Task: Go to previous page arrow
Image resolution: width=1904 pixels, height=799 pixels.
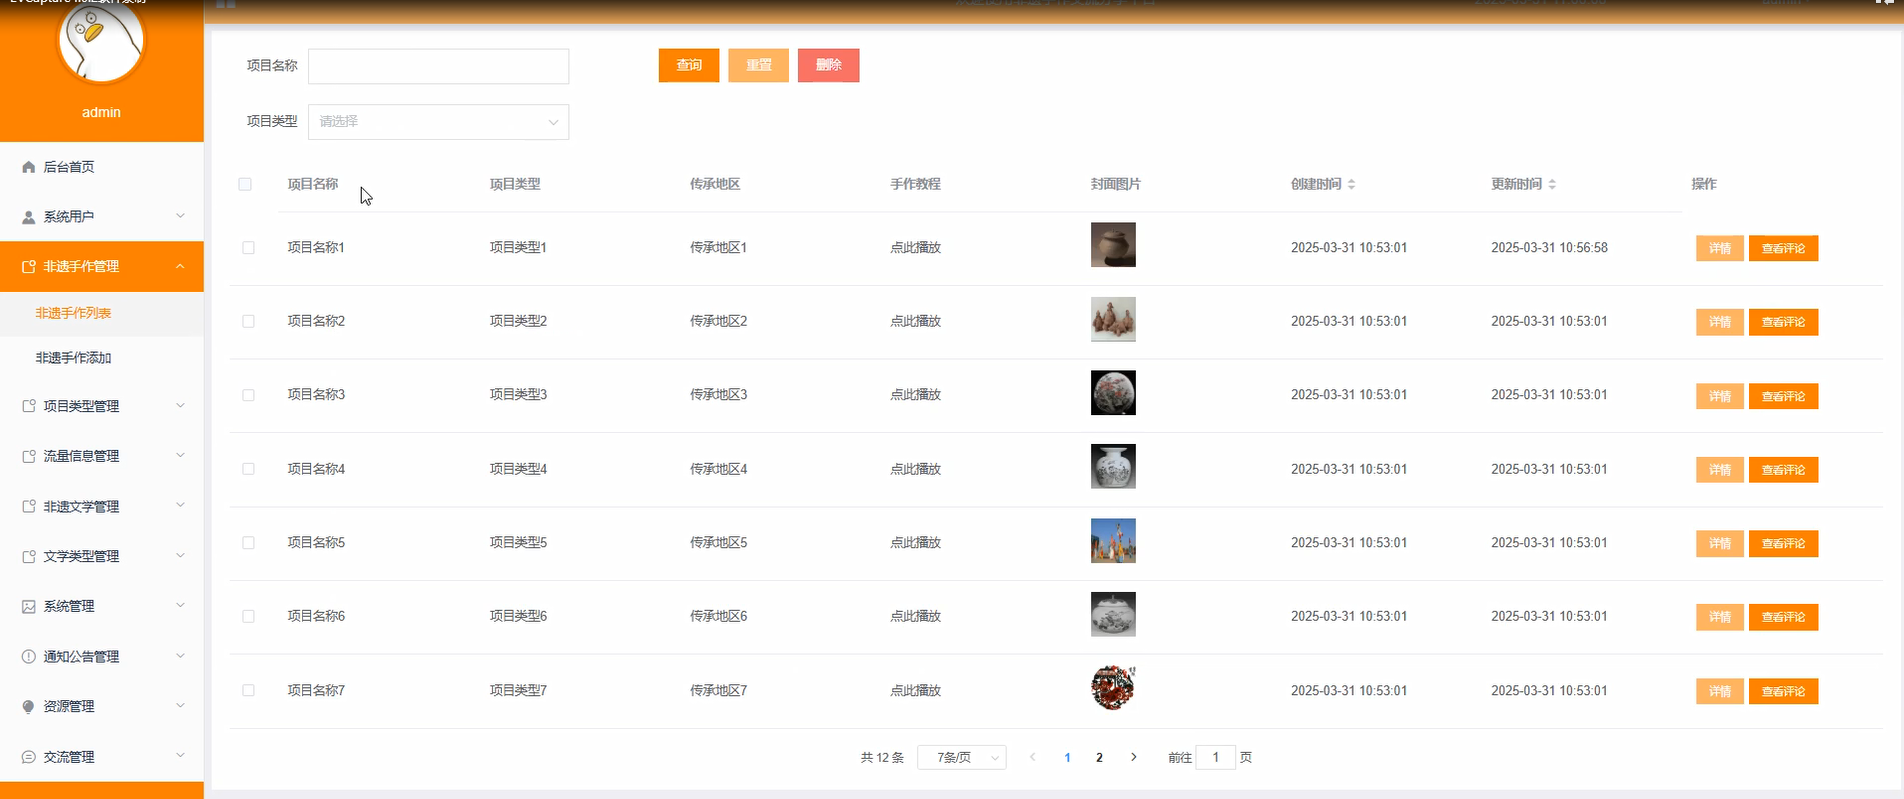Action: pyautogui.click(x=1033, y=757)
